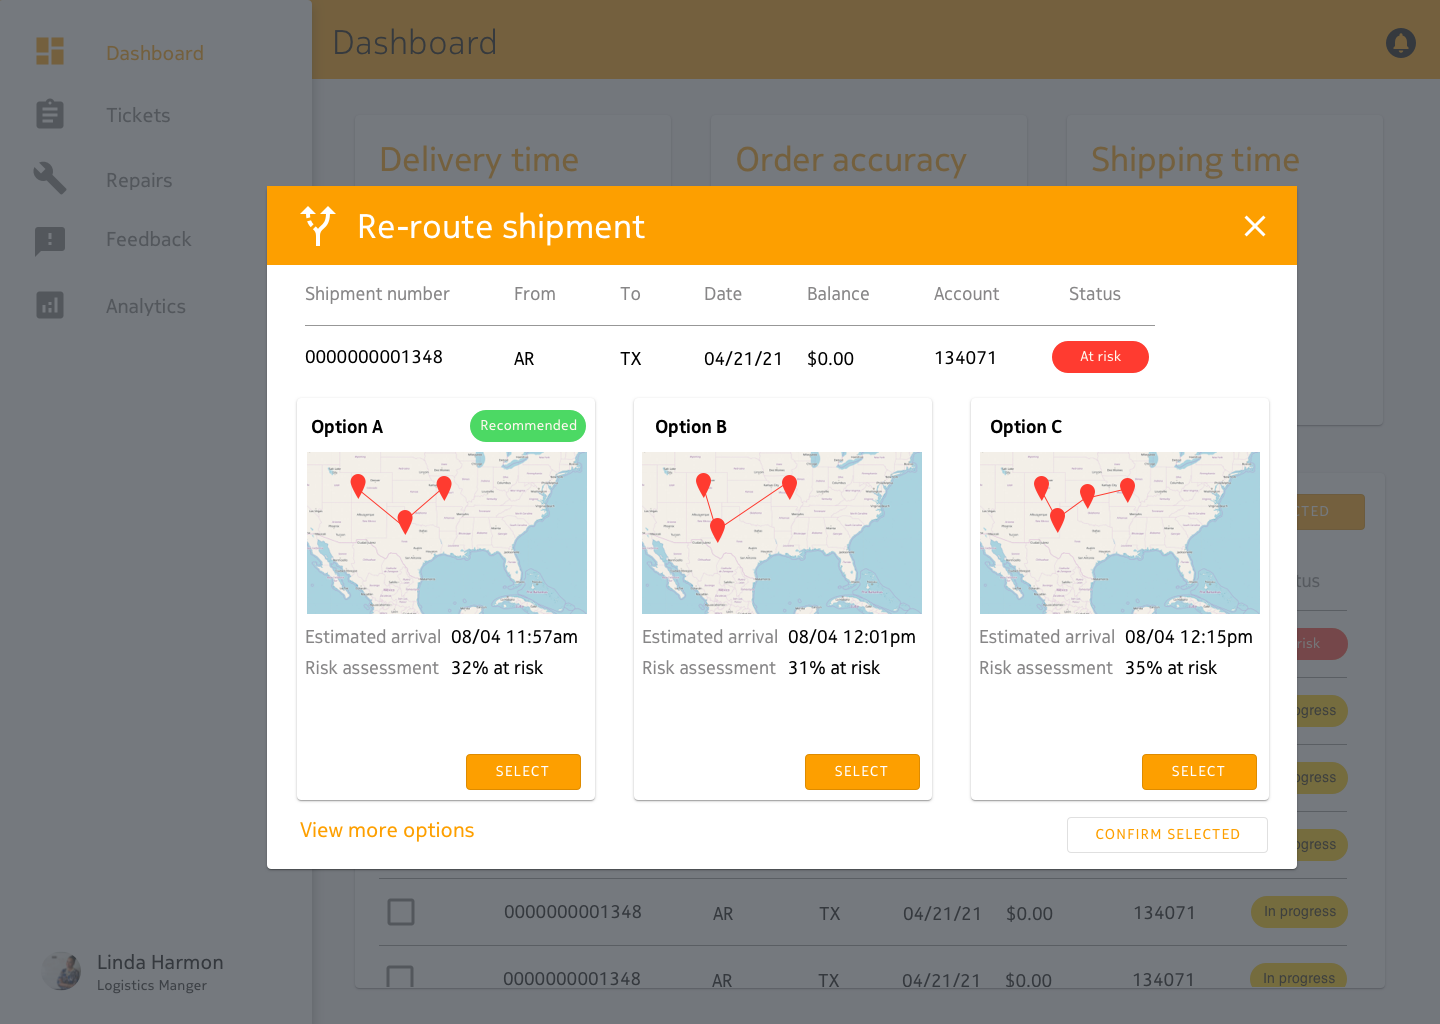Open the Option B route map

(x=782, y=533)
